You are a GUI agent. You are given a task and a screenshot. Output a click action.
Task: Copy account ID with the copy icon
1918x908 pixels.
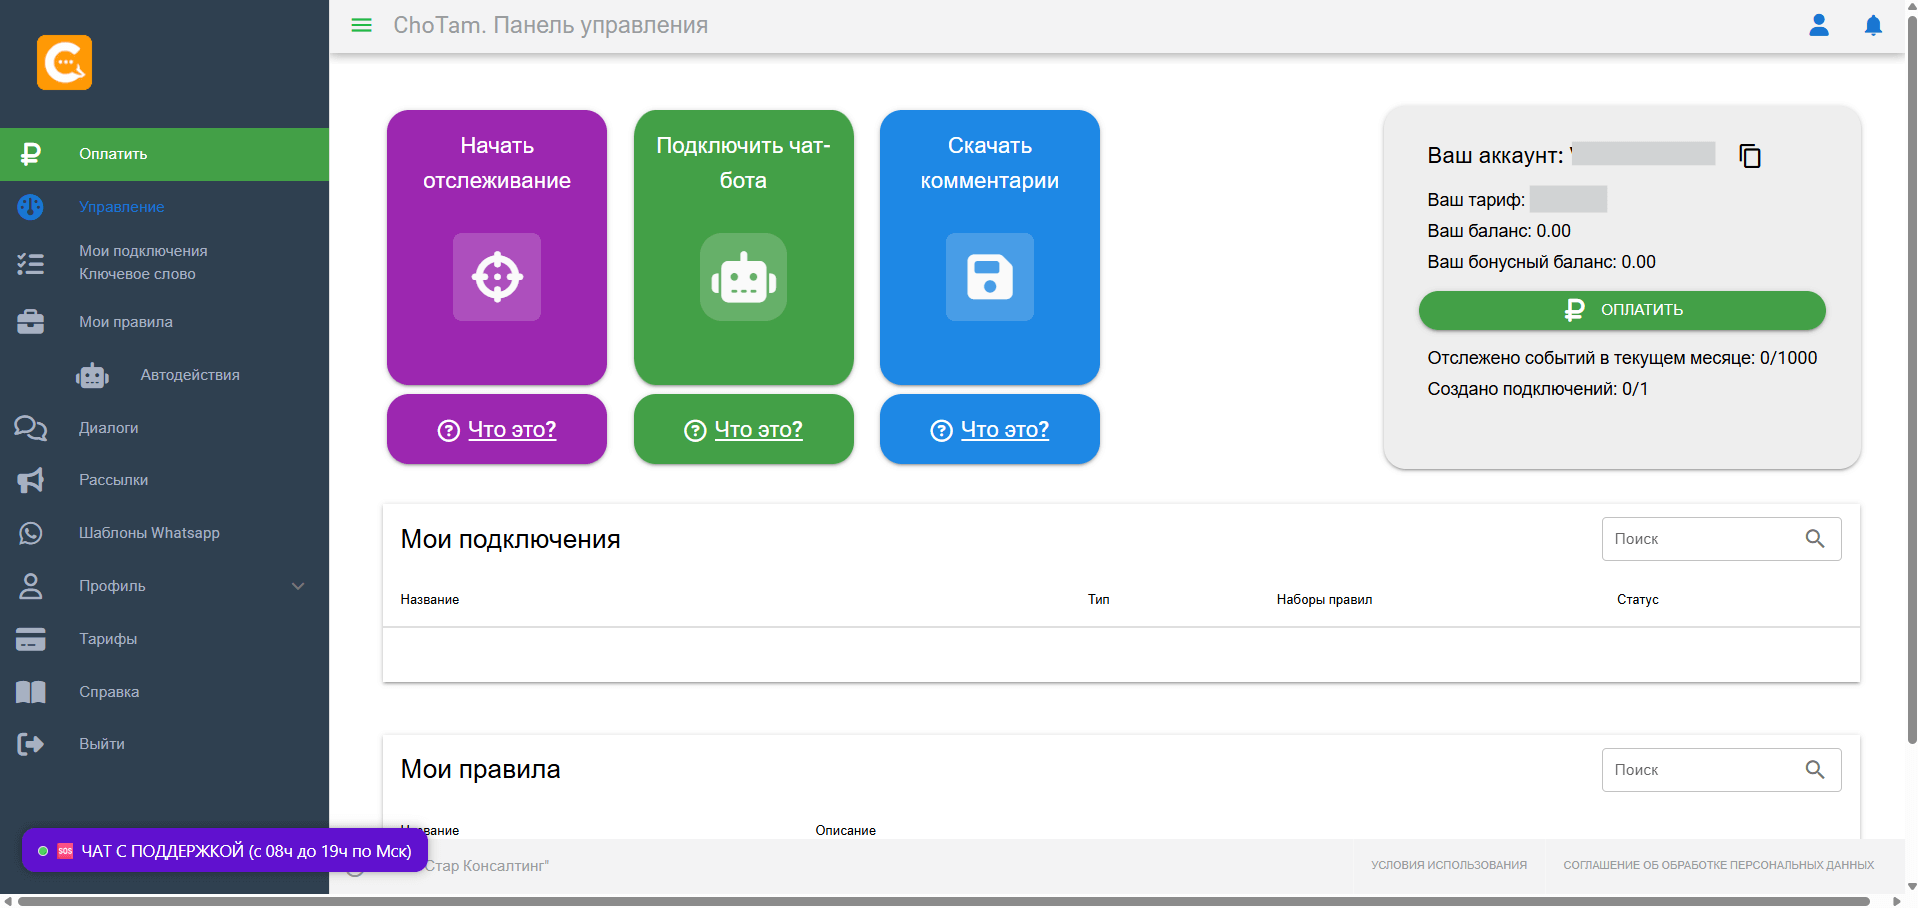[1749, 156]
